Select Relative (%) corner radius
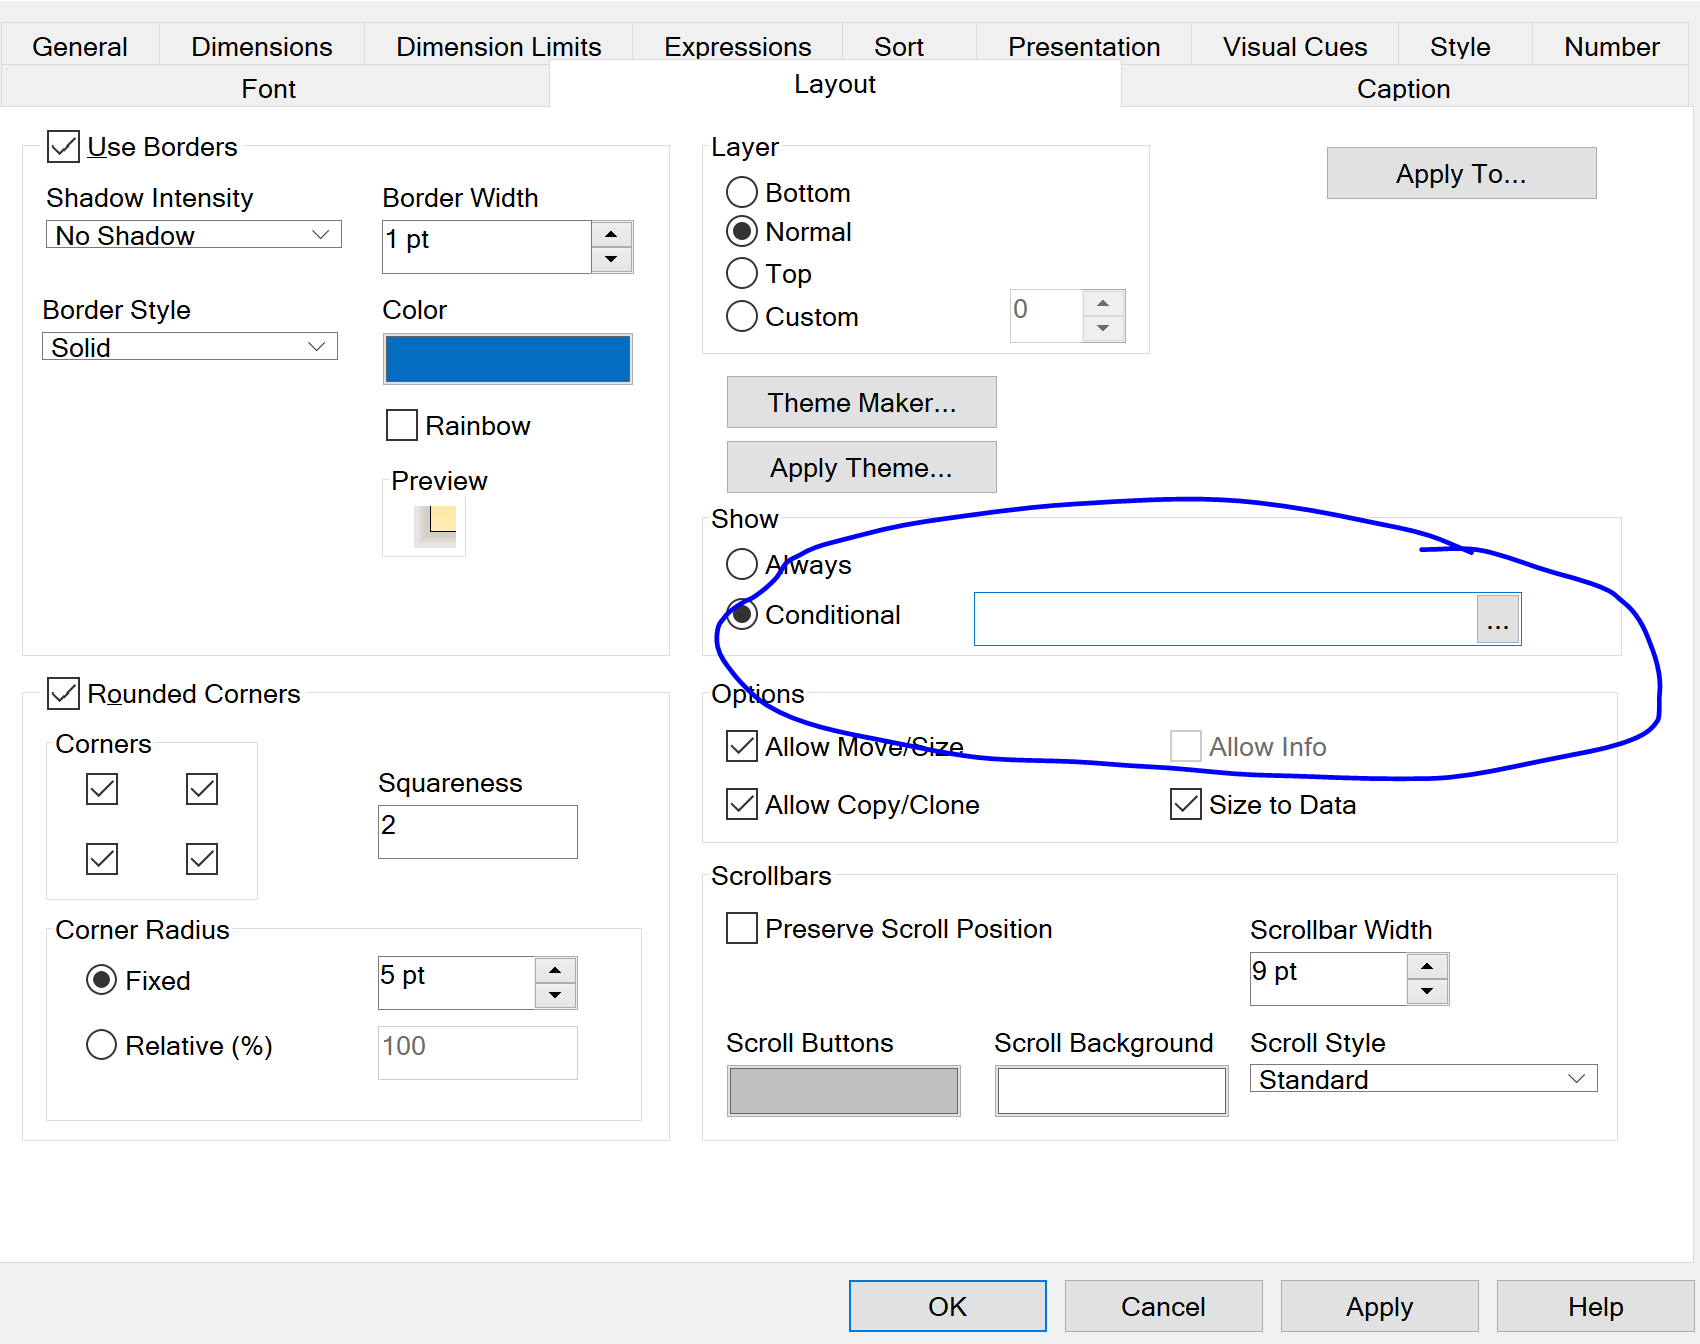Viewport: 1700px width, 1344px height. (x=102, y=1045)
